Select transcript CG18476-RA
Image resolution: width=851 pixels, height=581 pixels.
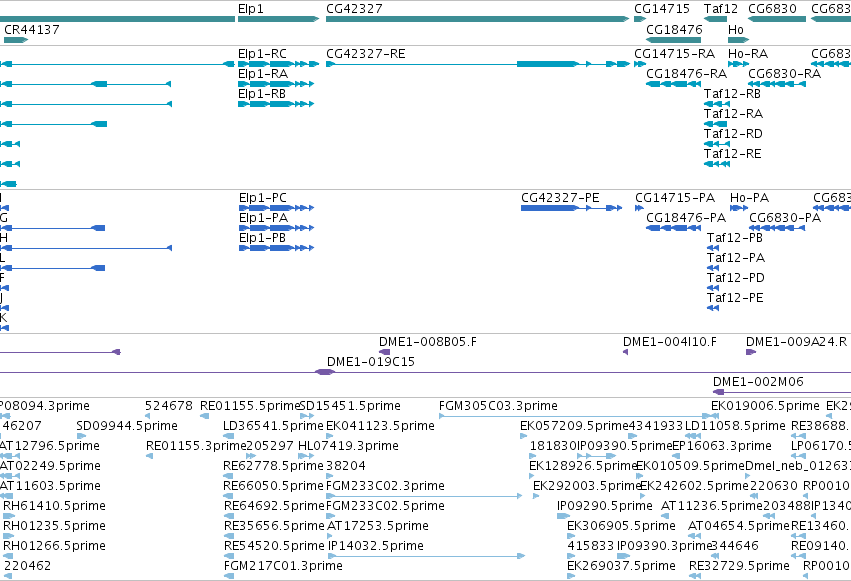coord(674,84)
